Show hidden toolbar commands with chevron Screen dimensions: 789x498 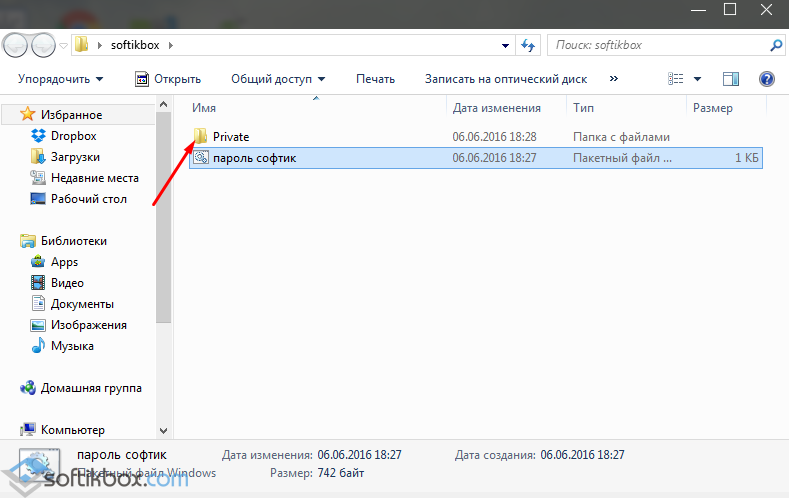coord(613,79)
